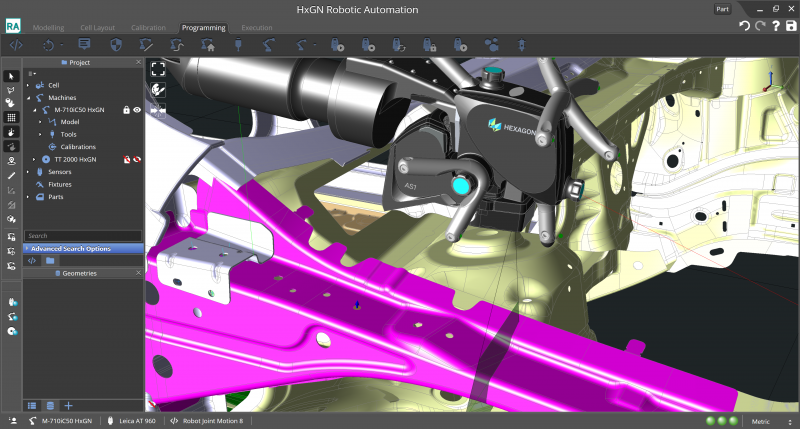Click the undo arrow icon
Screen dimensions: 800x429
(x=744, y=26)
